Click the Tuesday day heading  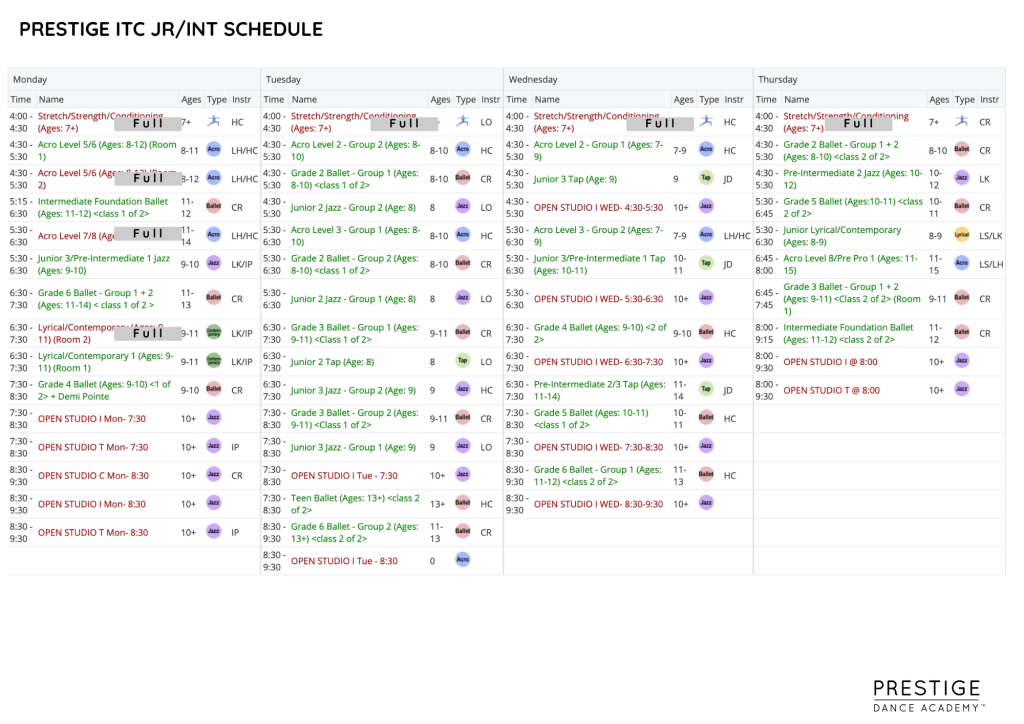pos(283,79)
